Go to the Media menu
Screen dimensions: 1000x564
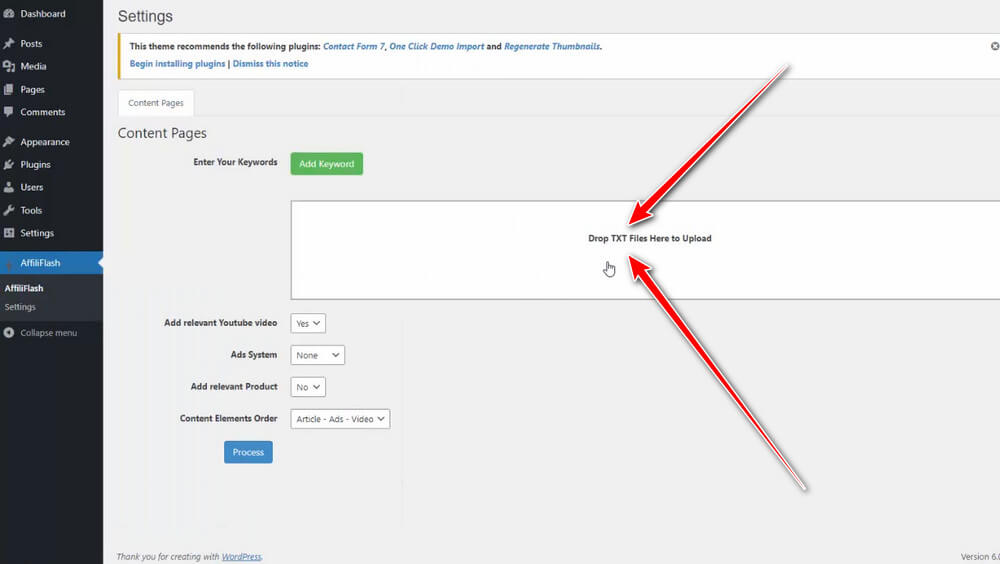point(33,66)
